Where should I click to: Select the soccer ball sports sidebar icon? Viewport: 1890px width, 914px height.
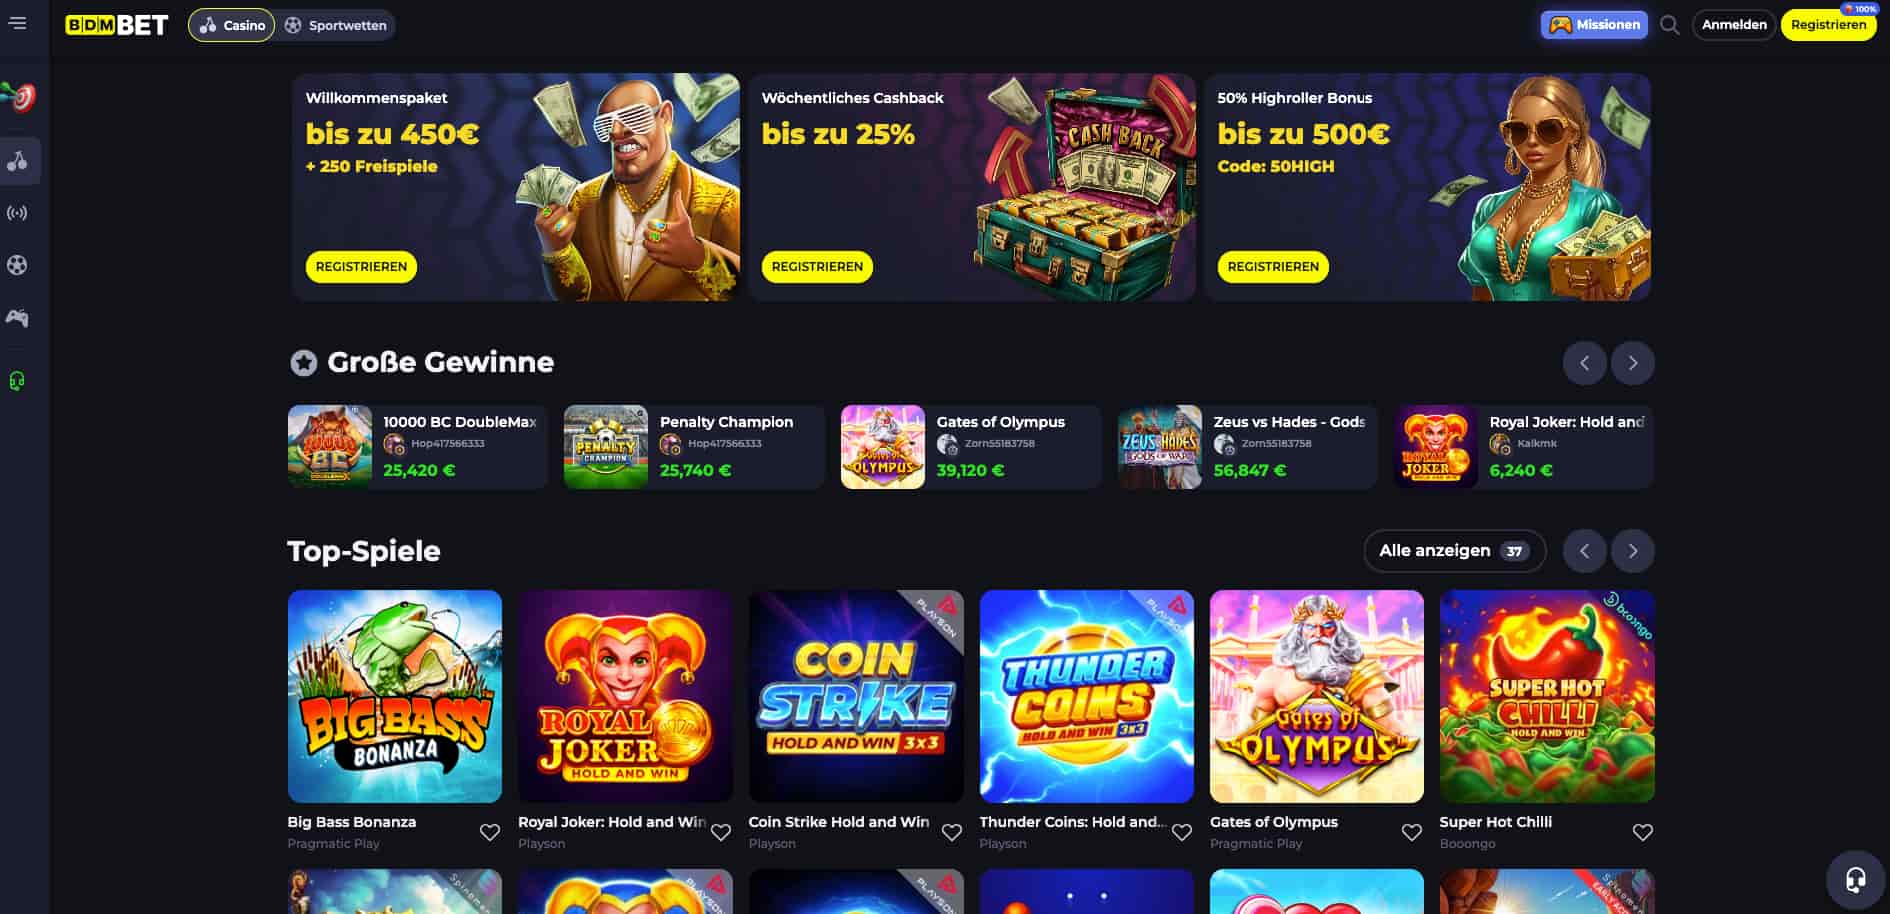coord(17,265)
